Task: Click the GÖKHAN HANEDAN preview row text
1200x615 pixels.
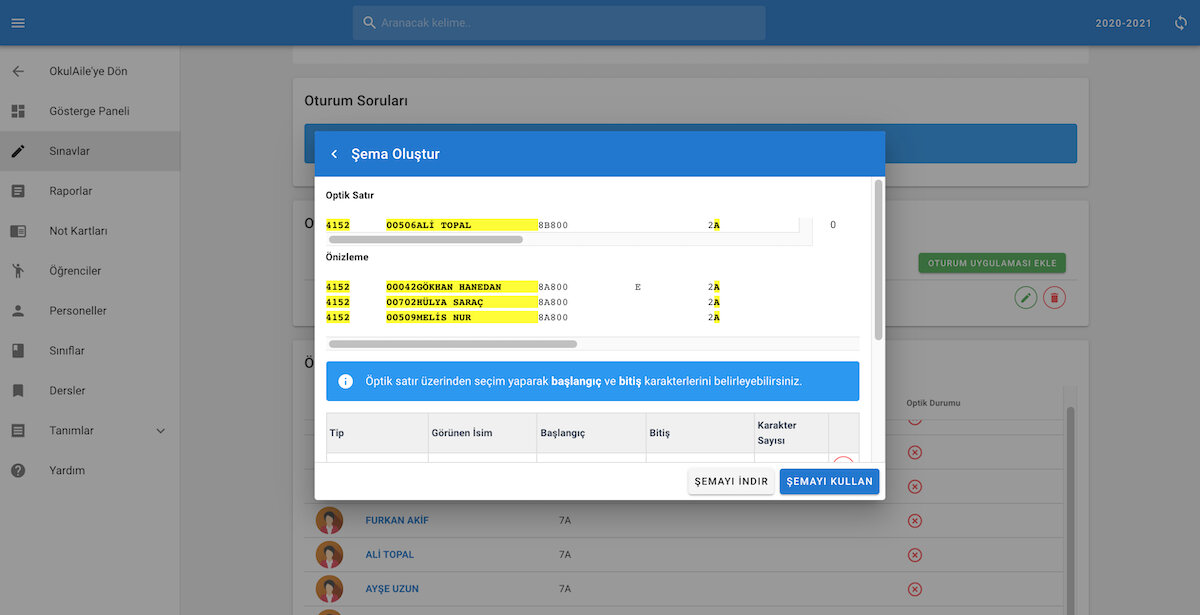Action: click(462, 287)
